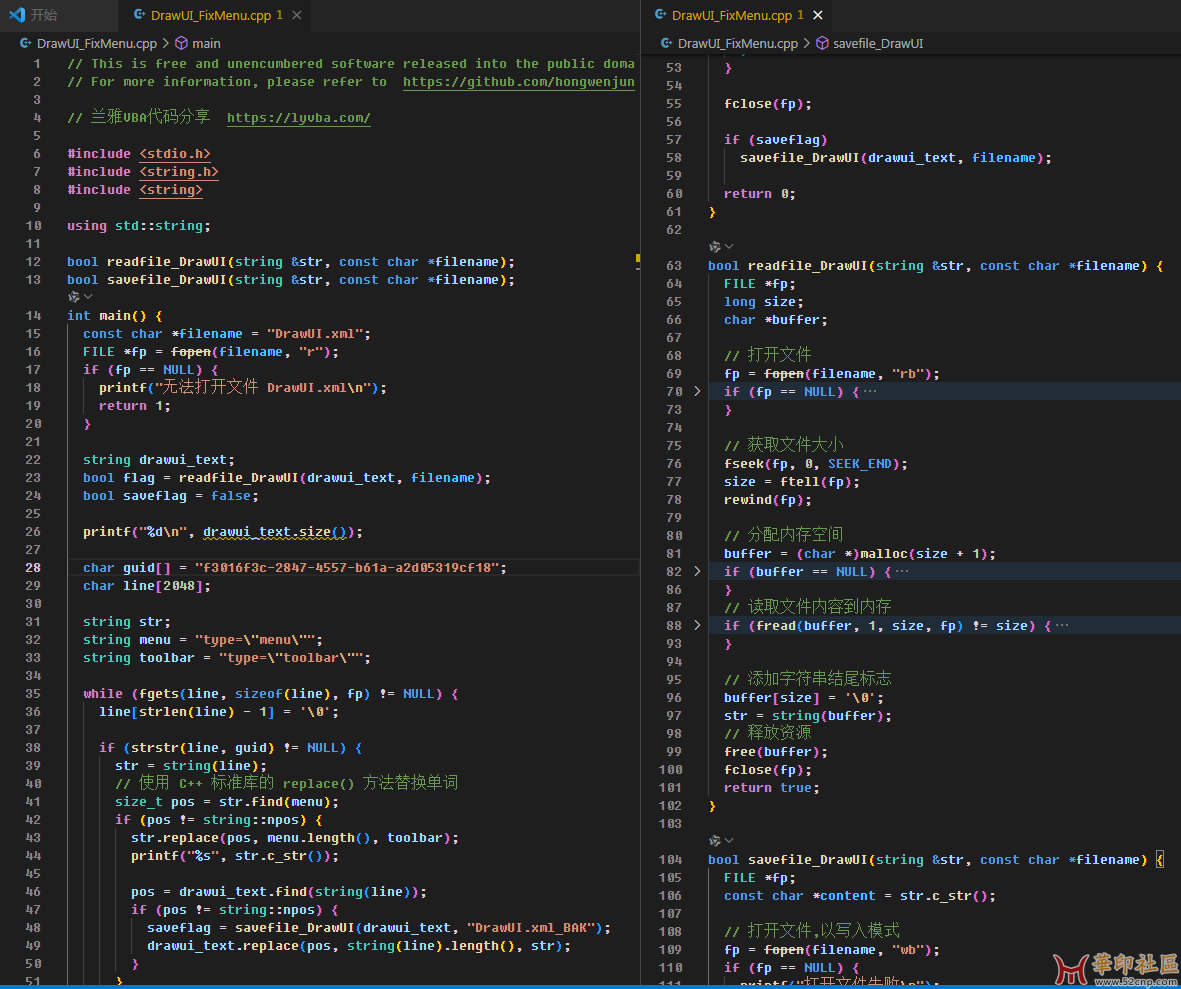This screenshot has width=1181, height=989.
Task: Open the savefile_DrawUI symbol breadcrumb
Action: pyautogui.click(x=877, y=44)
